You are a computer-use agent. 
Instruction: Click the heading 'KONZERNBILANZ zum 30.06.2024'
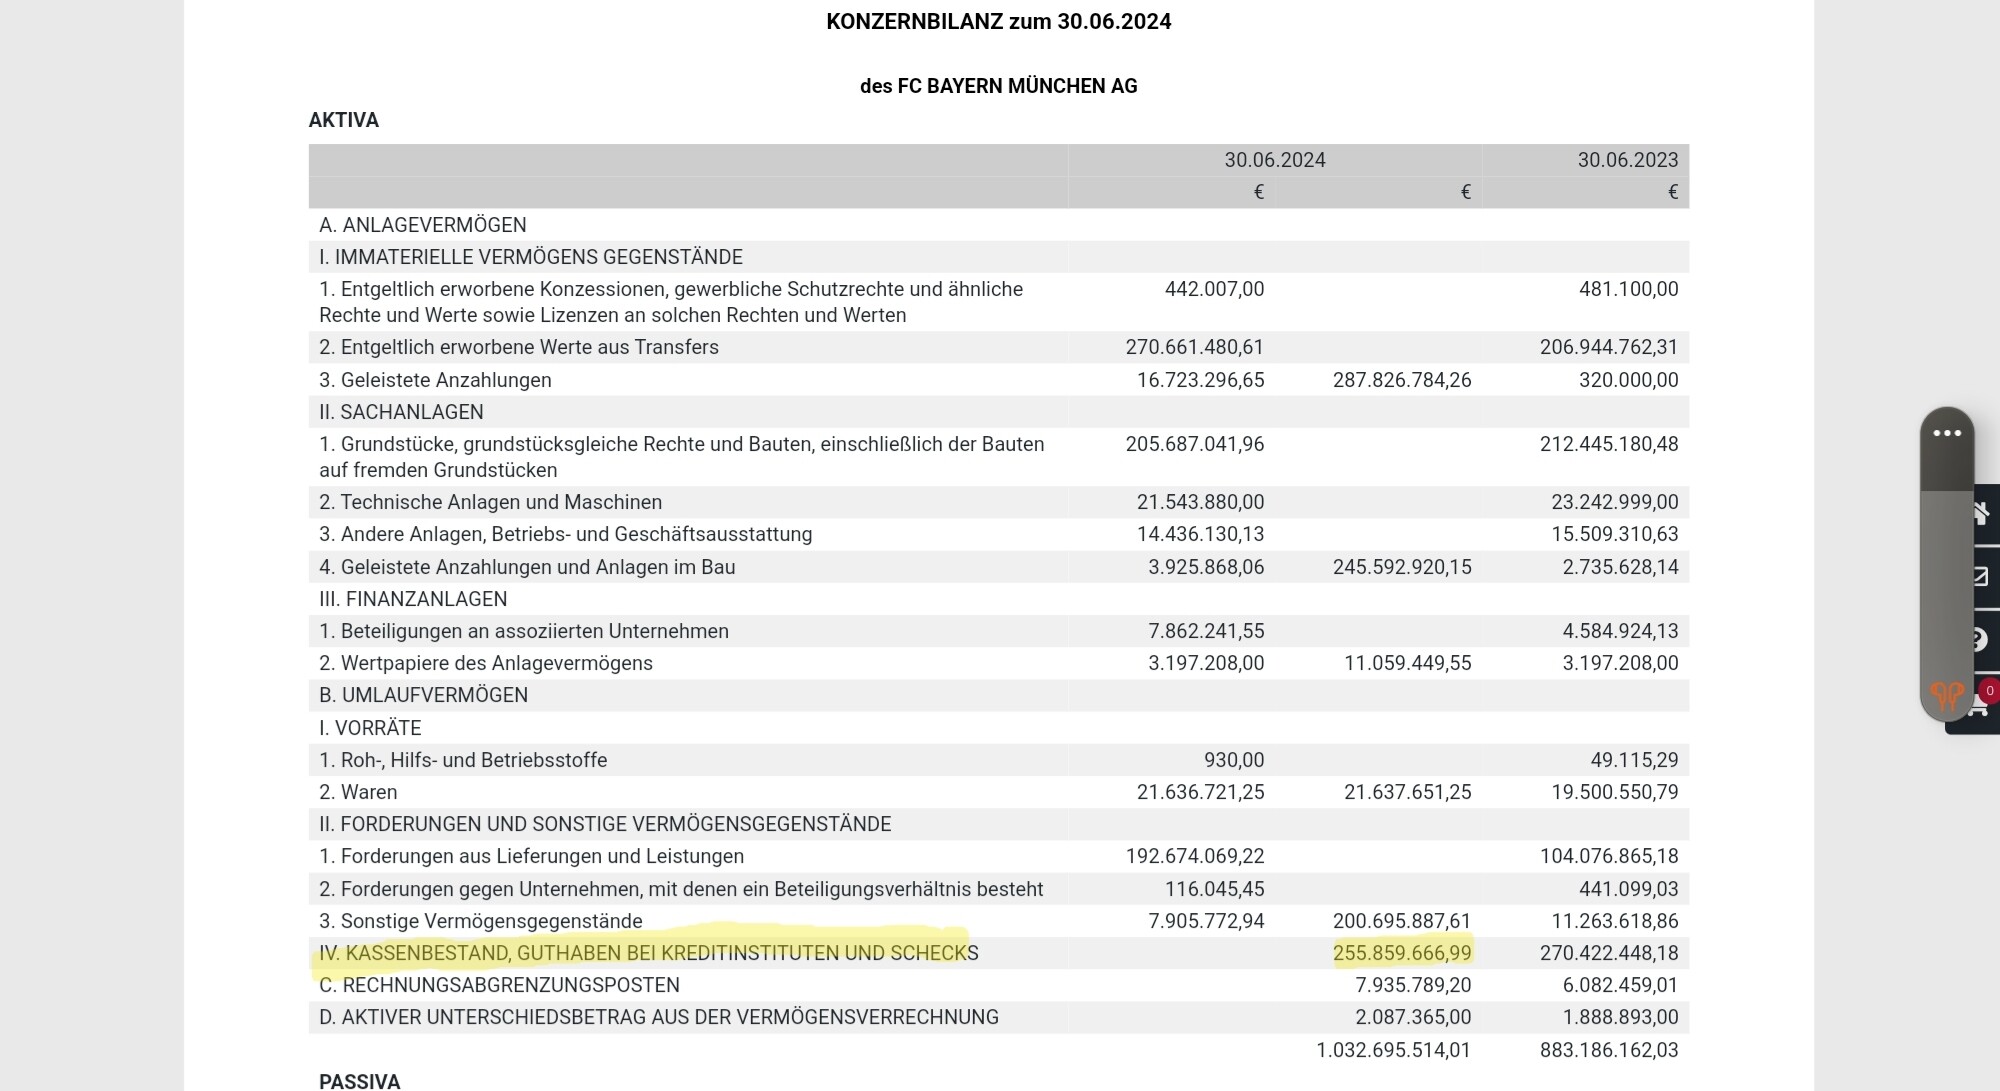point(998,22)
